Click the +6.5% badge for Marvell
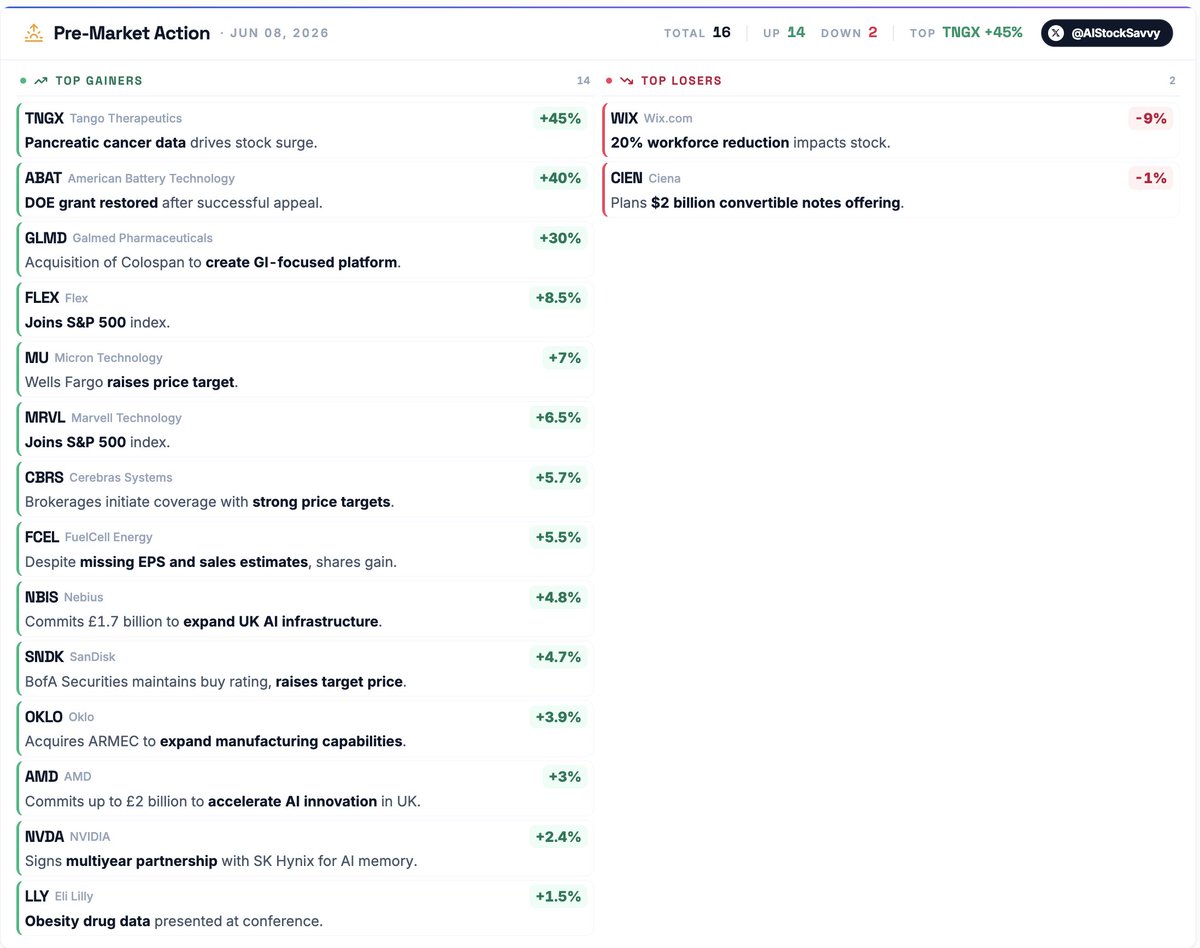 [558, 418]
